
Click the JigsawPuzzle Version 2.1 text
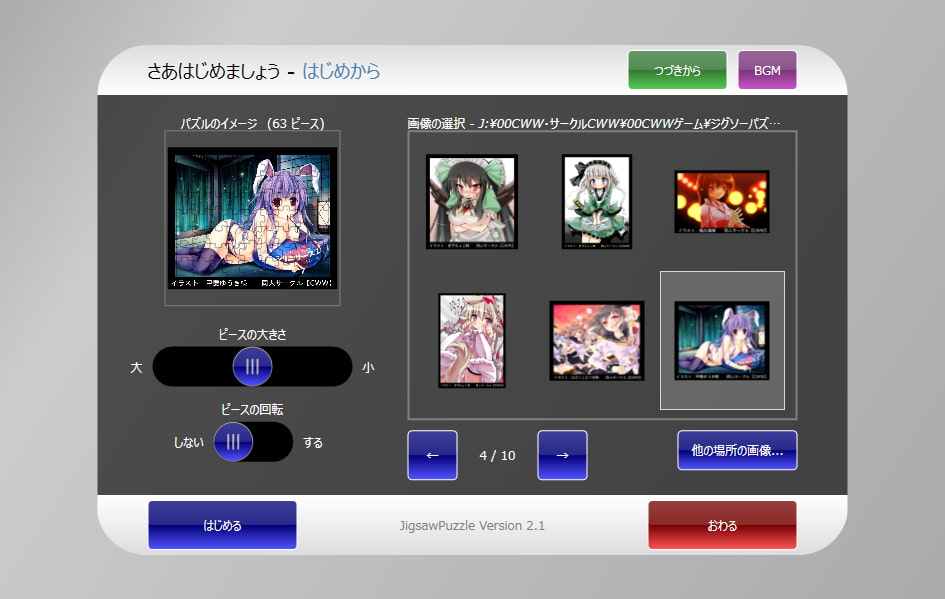pyautogui.click(x=472, y=525)
